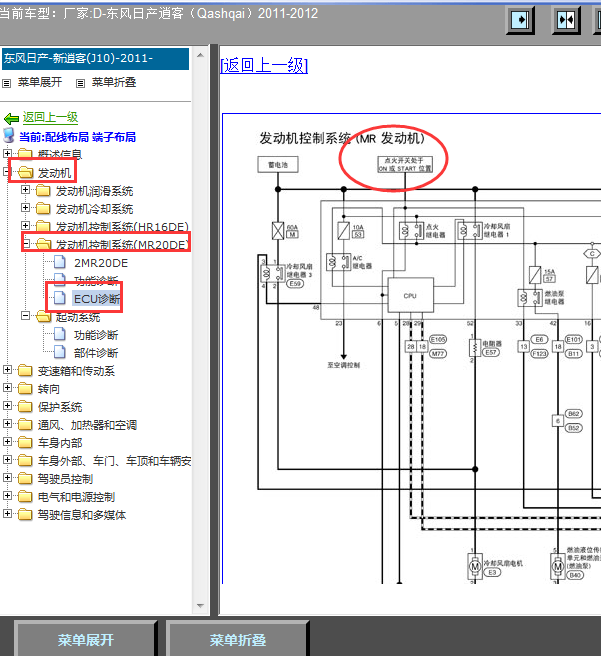Screen dimensions: 601x656
Task: Click the folder icon beside 转向
Action: click(x=25, y=389)
